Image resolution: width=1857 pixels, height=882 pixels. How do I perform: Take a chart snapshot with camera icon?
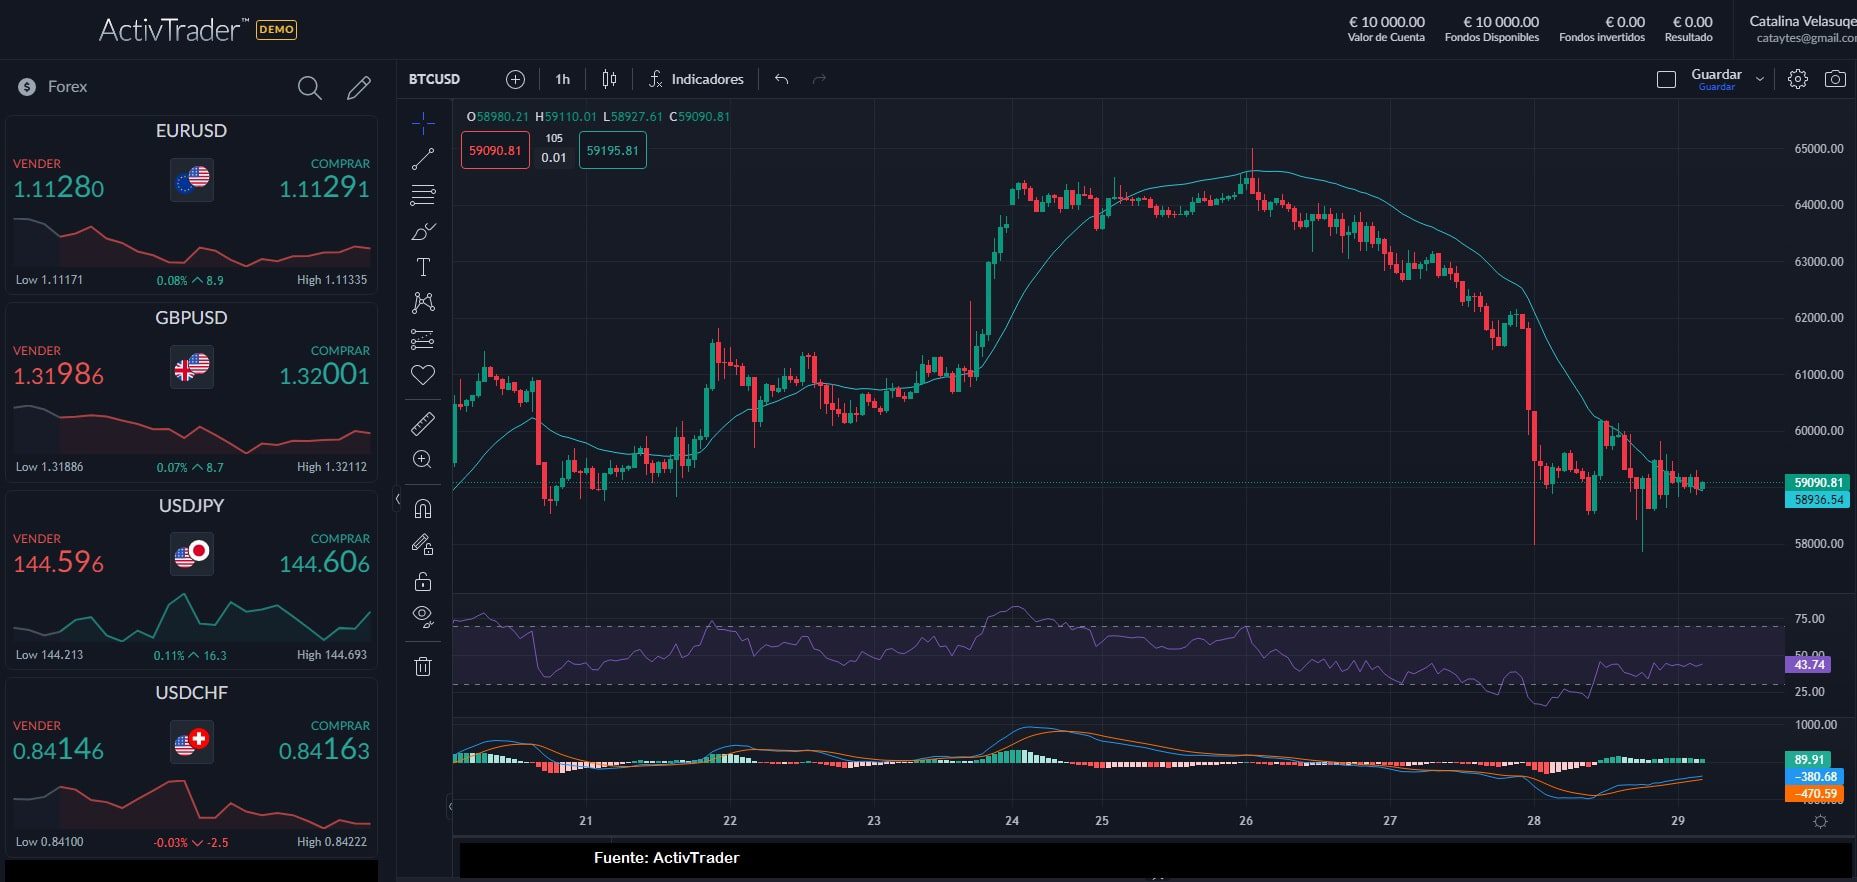coord(1835,79)
